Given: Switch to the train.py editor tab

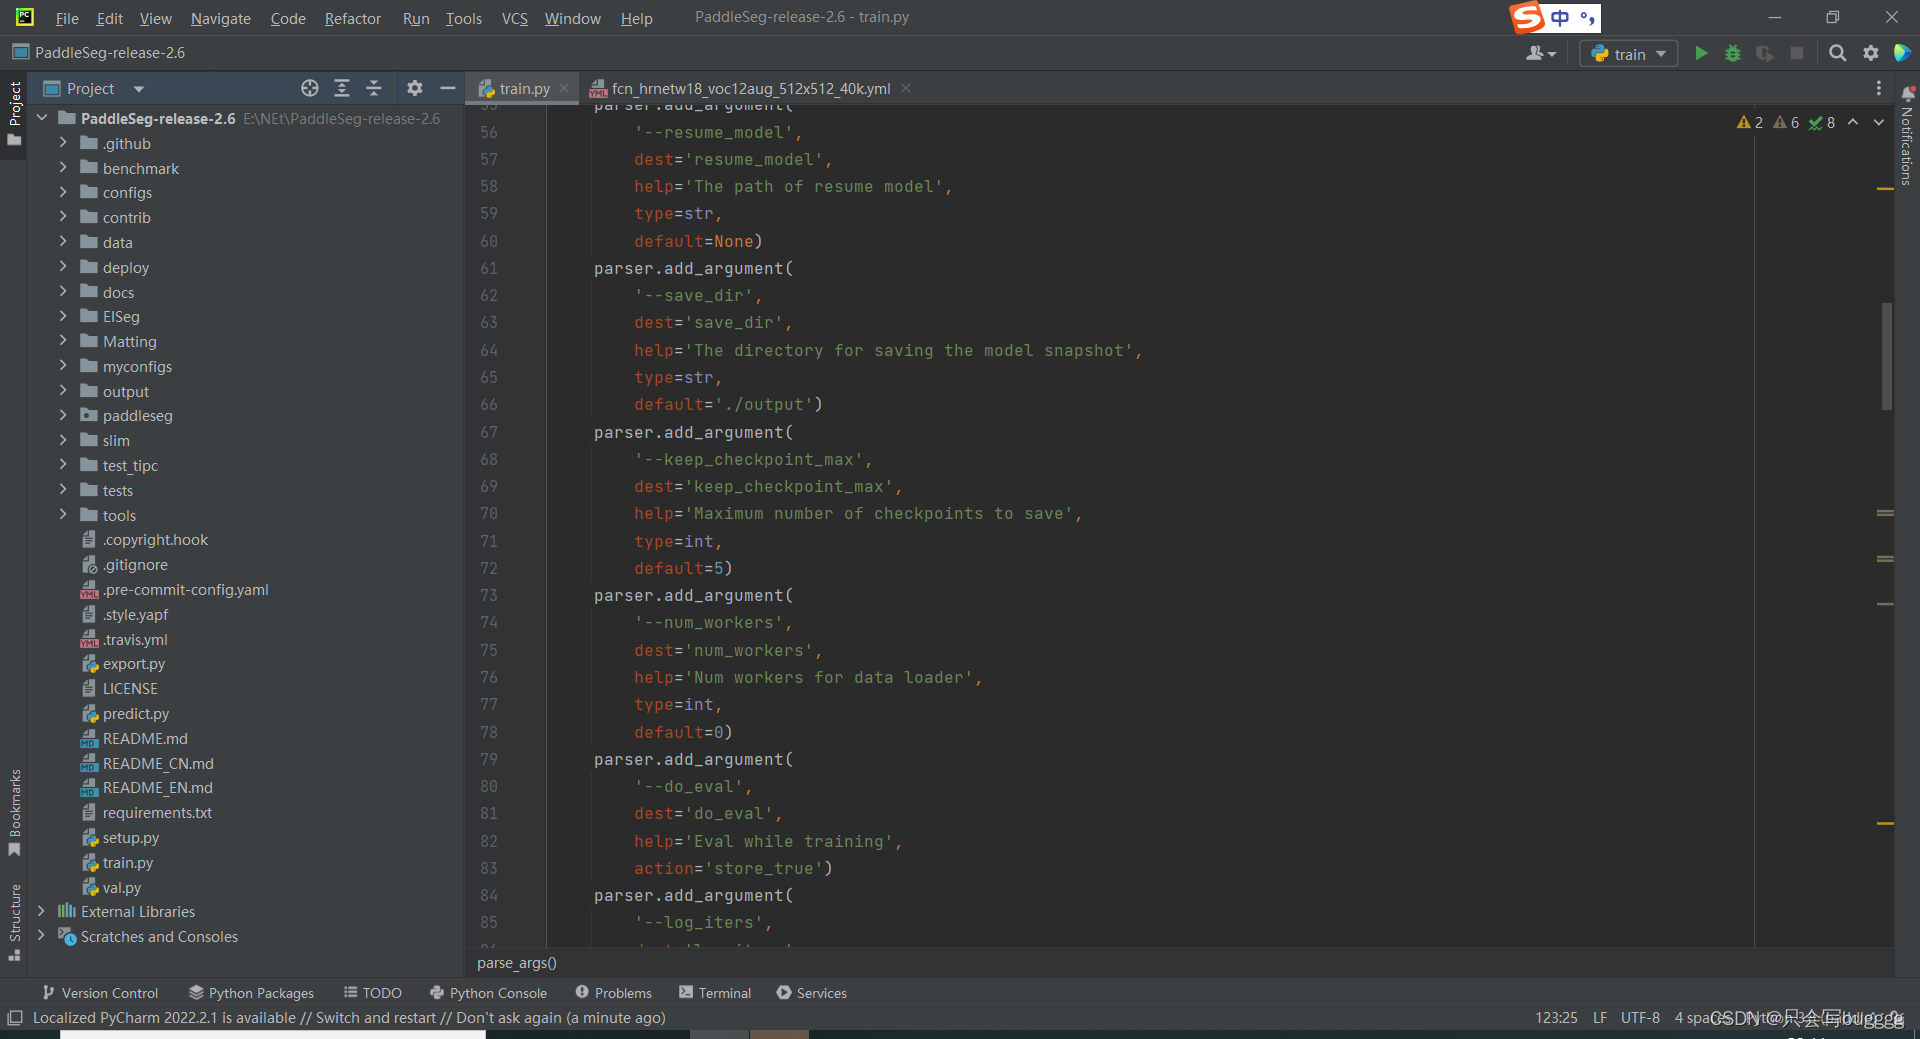Looking at the screenshot, I should [524, 88].
